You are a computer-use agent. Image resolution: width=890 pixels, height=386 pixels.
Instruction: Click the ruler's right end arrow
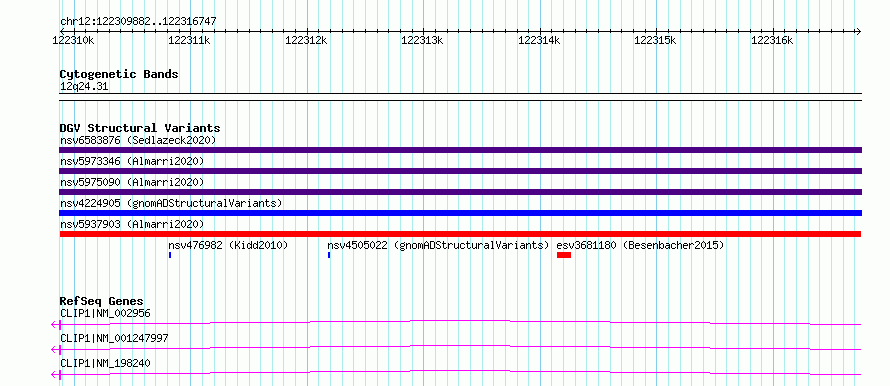[x=858, y=31]
